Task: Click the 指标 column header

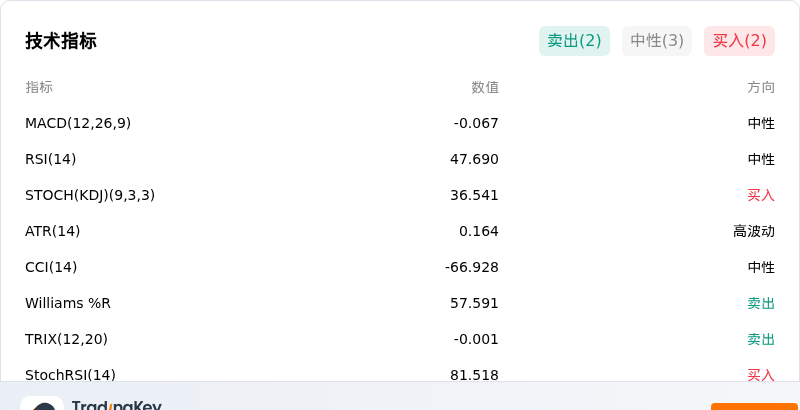Action: tap(39, 87)
